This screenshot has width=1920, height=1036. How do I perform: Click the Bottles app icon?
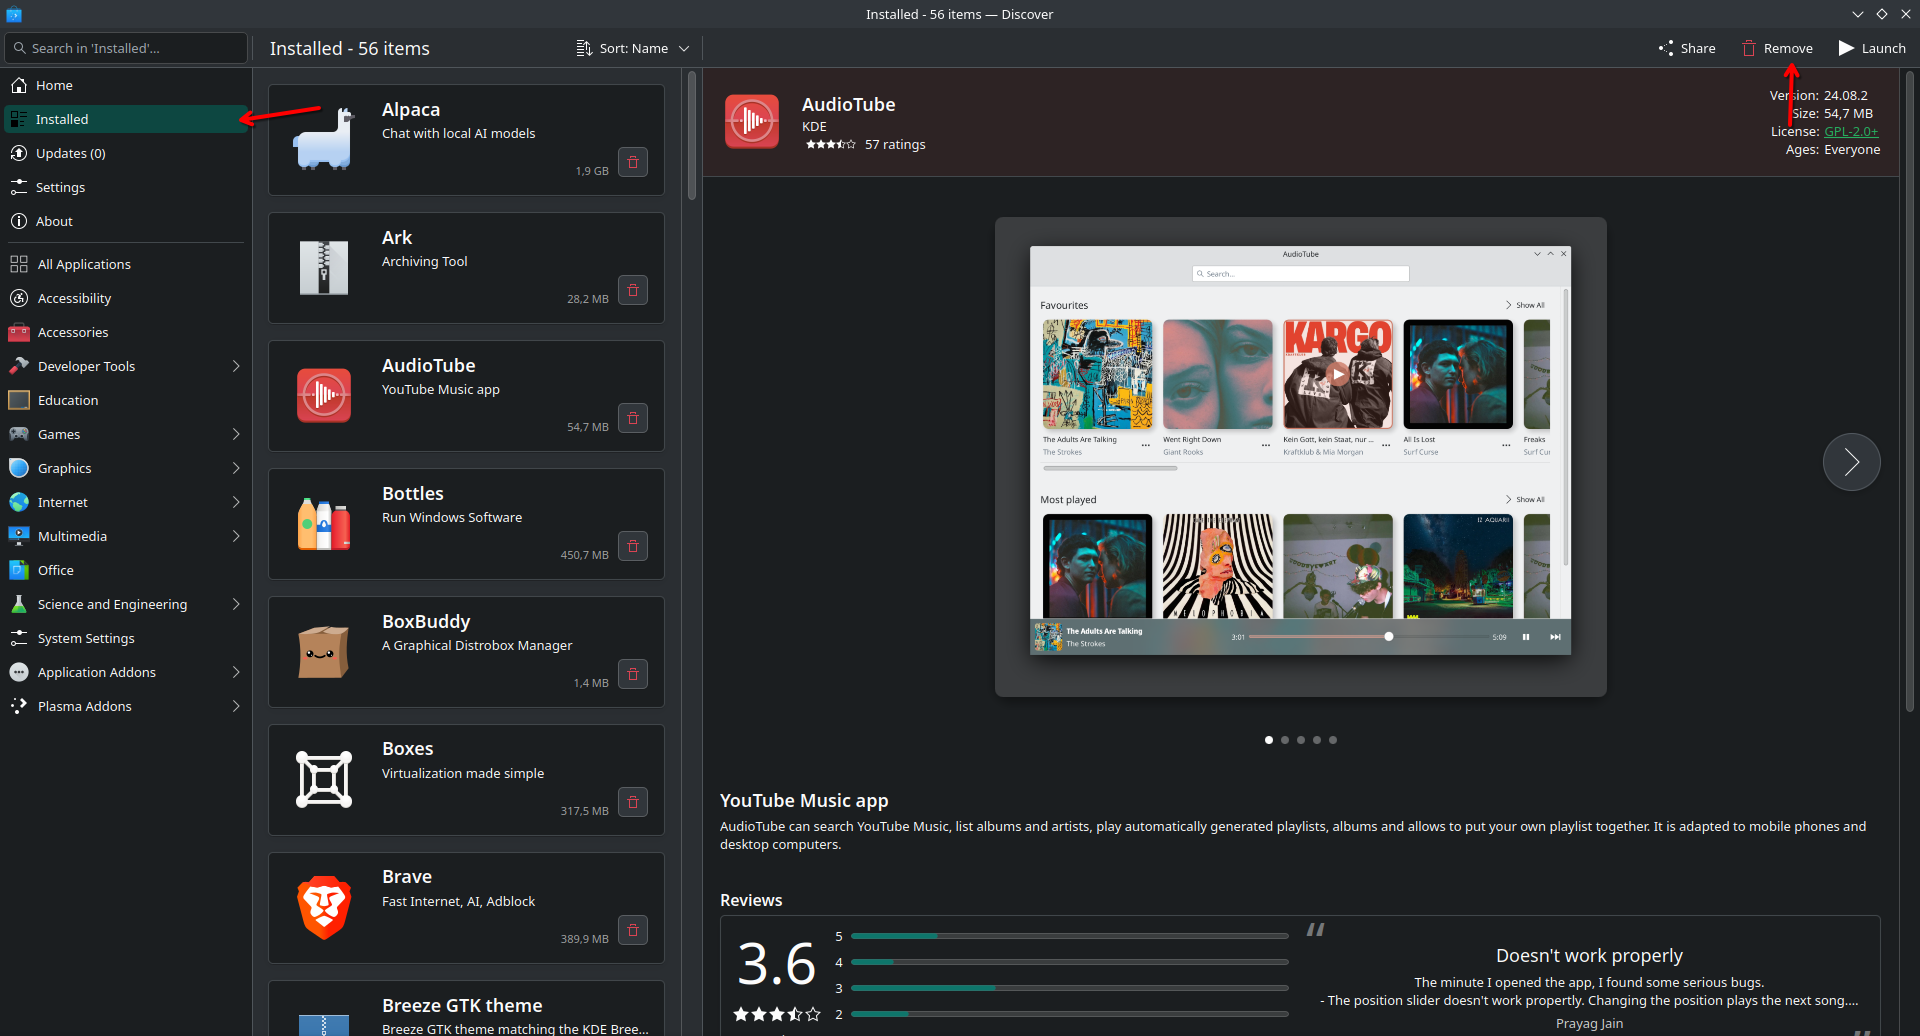(x=324, y=524)
